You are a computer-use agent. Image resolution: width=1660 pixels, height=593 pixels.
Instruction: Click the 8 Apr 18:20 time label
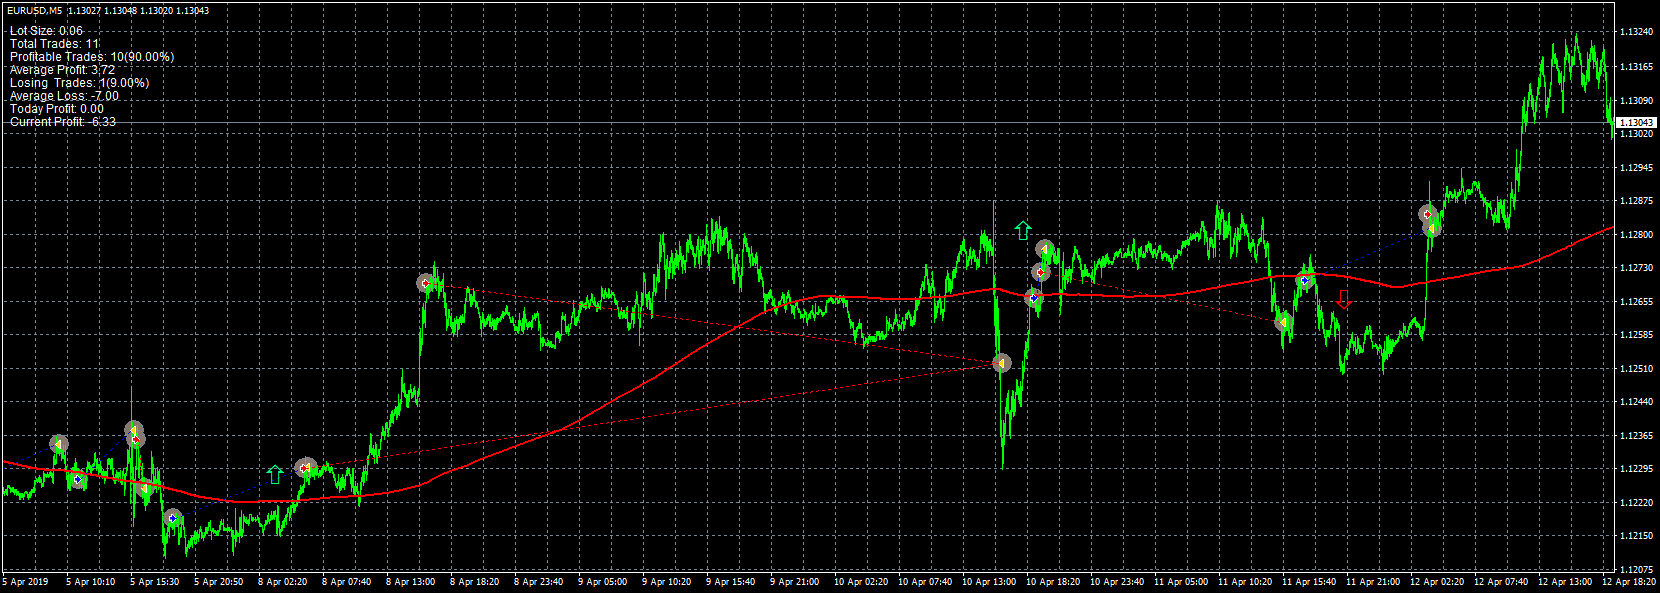click(x=475, y=582)
